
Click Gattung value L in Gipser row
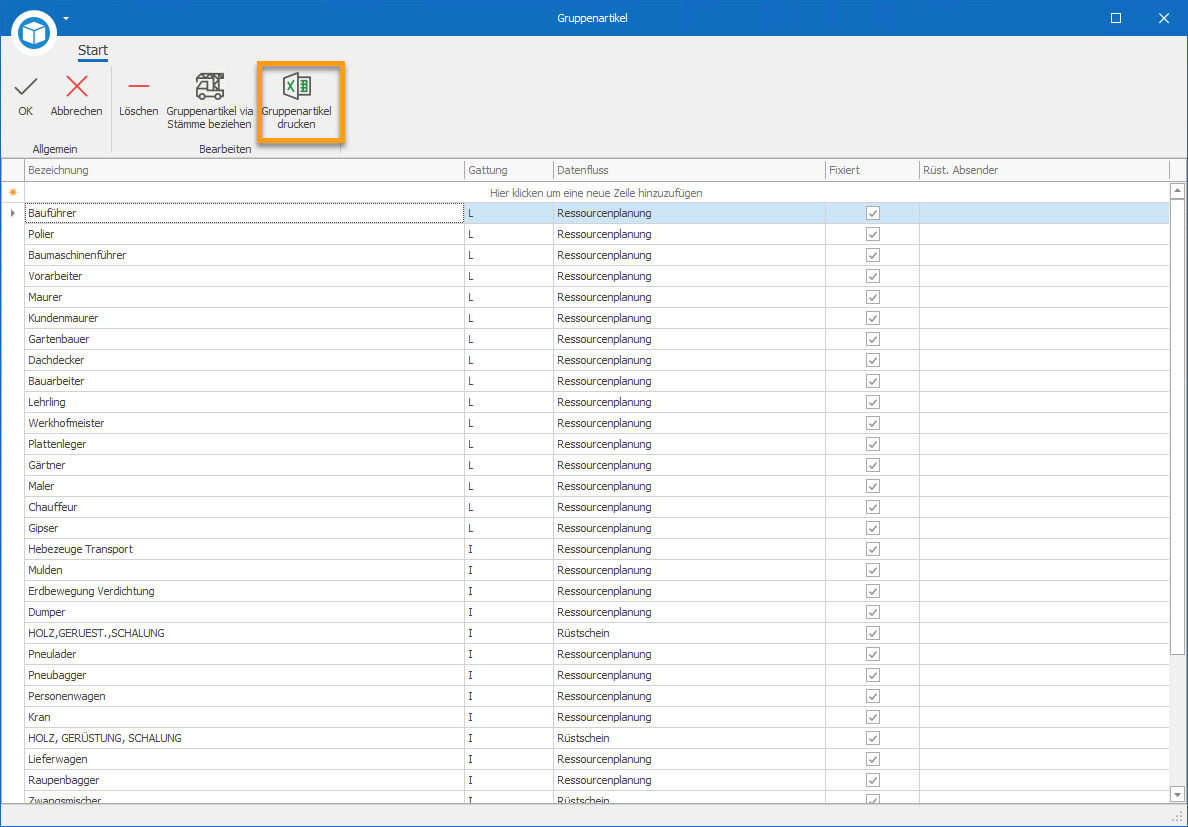(471, 528)
